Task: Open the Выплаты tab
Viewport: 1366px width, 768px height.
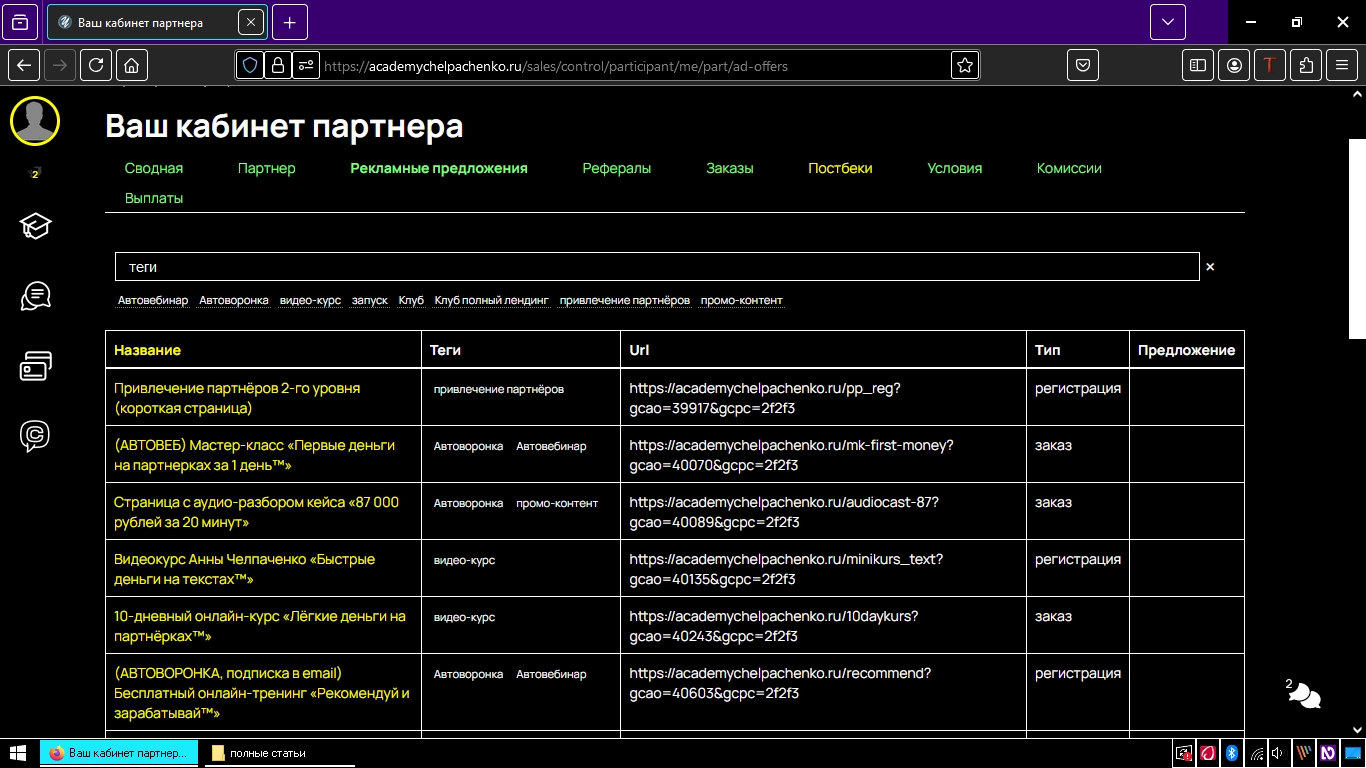Action: 154,198
